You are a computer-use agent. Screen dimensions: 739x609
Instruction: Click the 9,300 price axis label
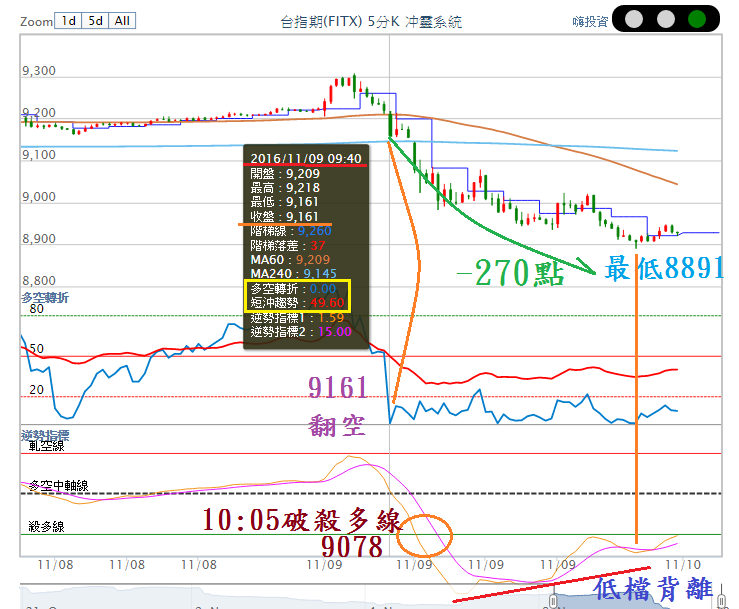point(39,71)
